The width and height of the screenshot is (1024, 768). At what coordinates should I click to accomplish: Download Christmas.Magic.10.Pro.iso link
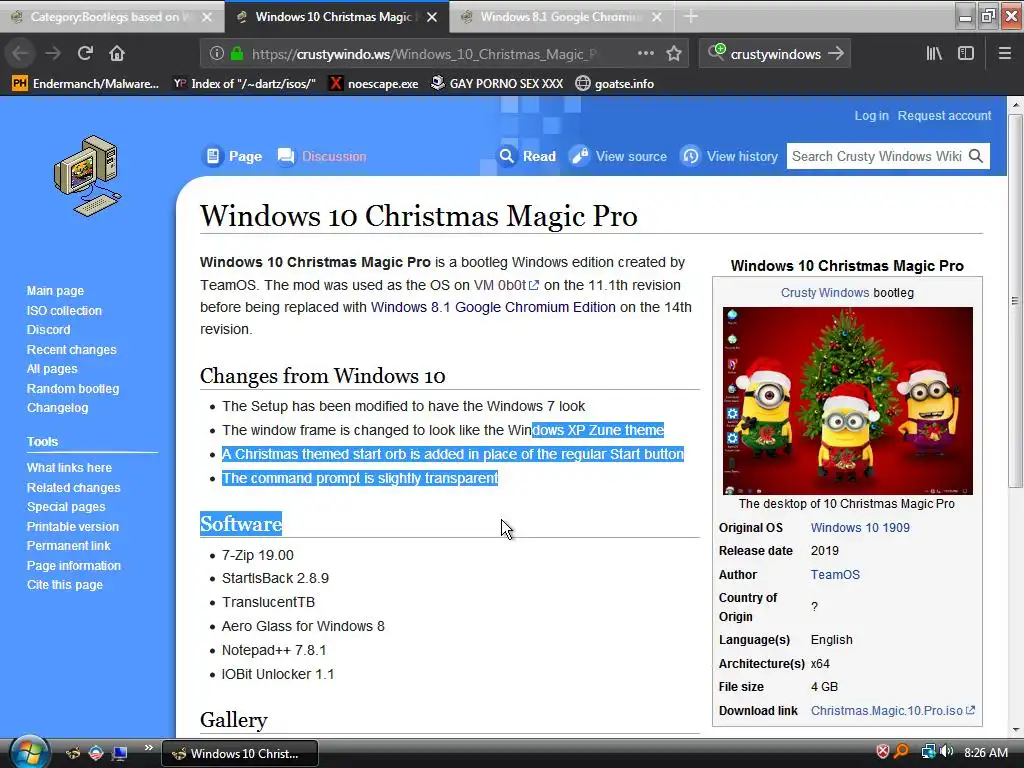(892, 711)
